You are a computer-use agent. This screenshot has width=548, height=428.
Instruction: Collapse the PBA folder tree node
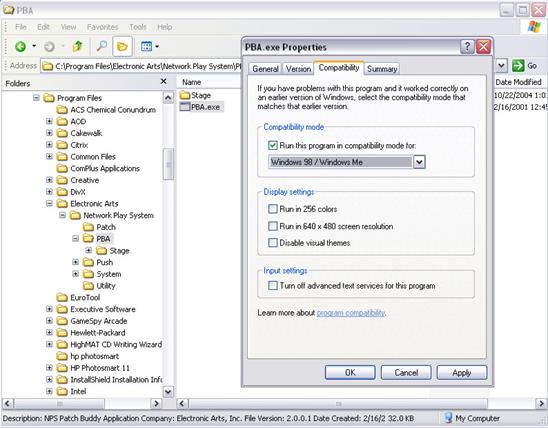pos(75,239)
